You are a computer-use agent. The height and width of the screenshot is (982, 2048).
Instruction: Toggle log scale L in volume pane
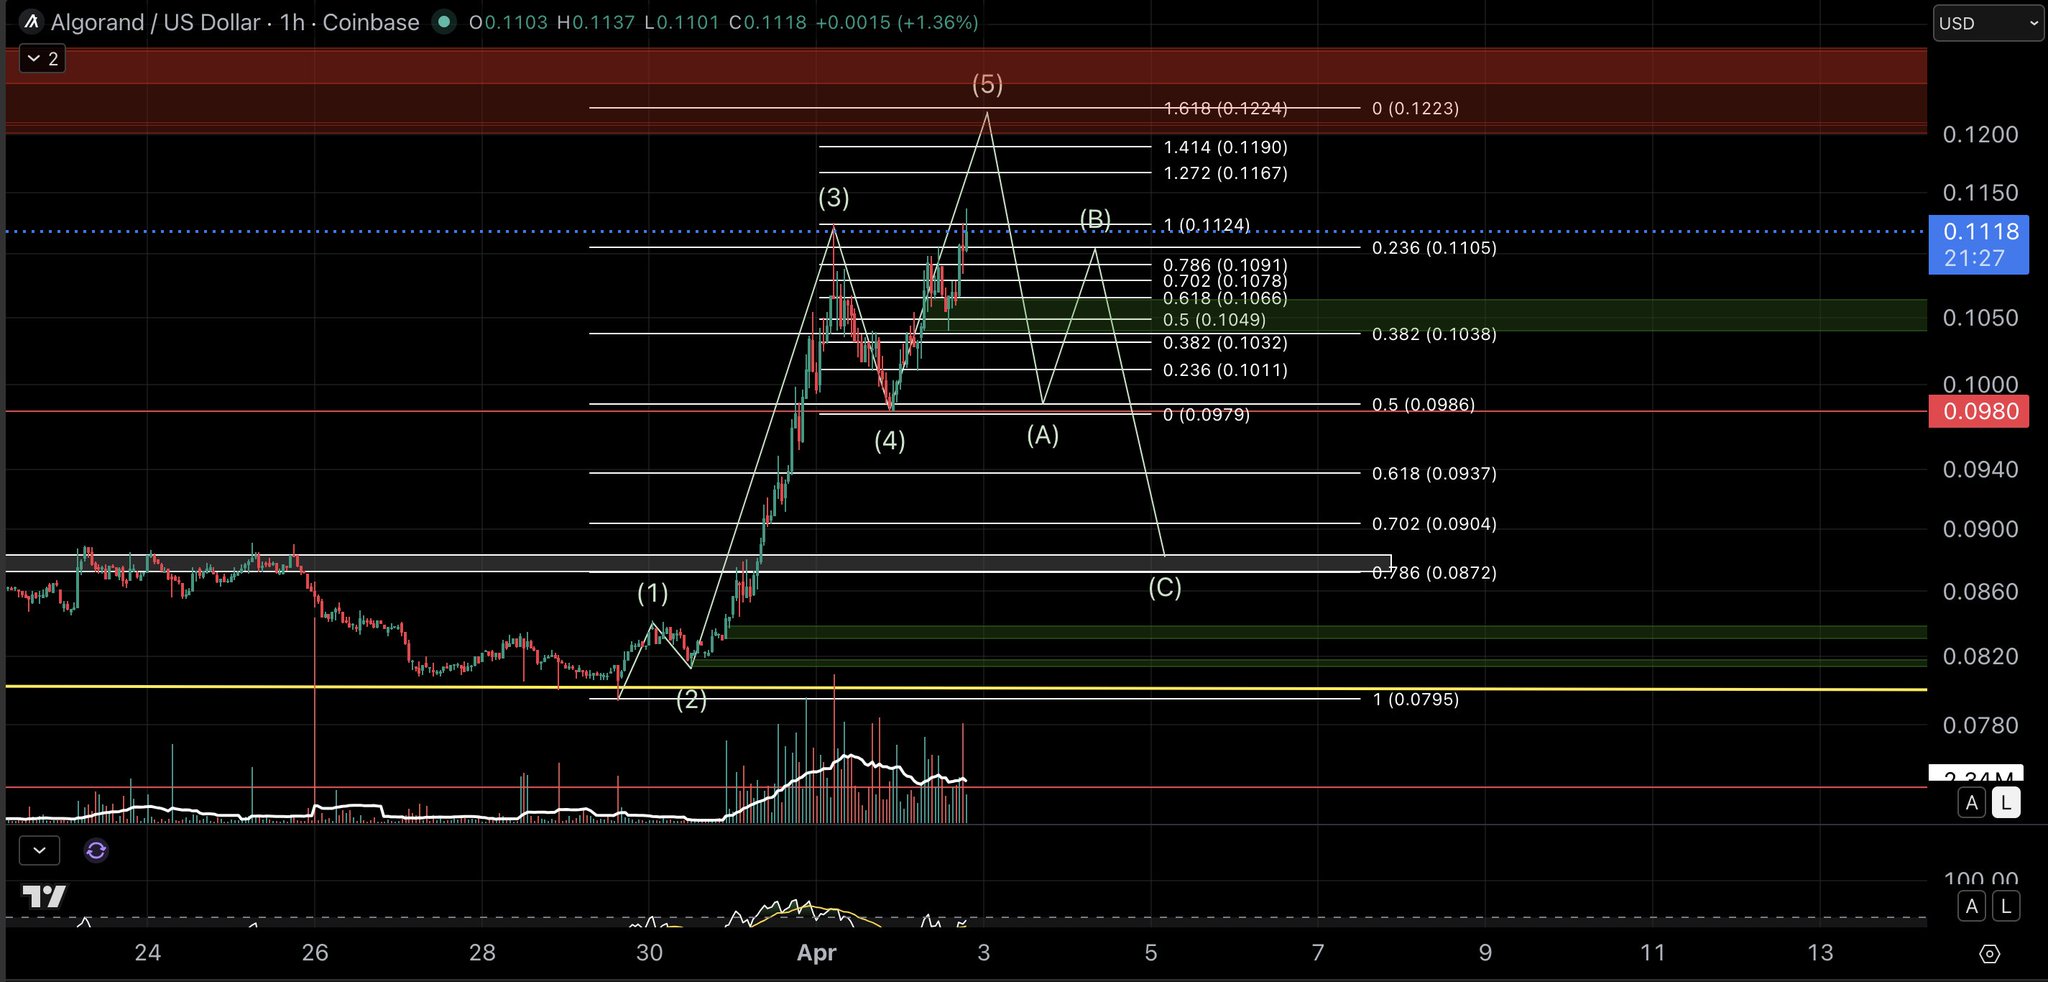(x=2005, y=803)
